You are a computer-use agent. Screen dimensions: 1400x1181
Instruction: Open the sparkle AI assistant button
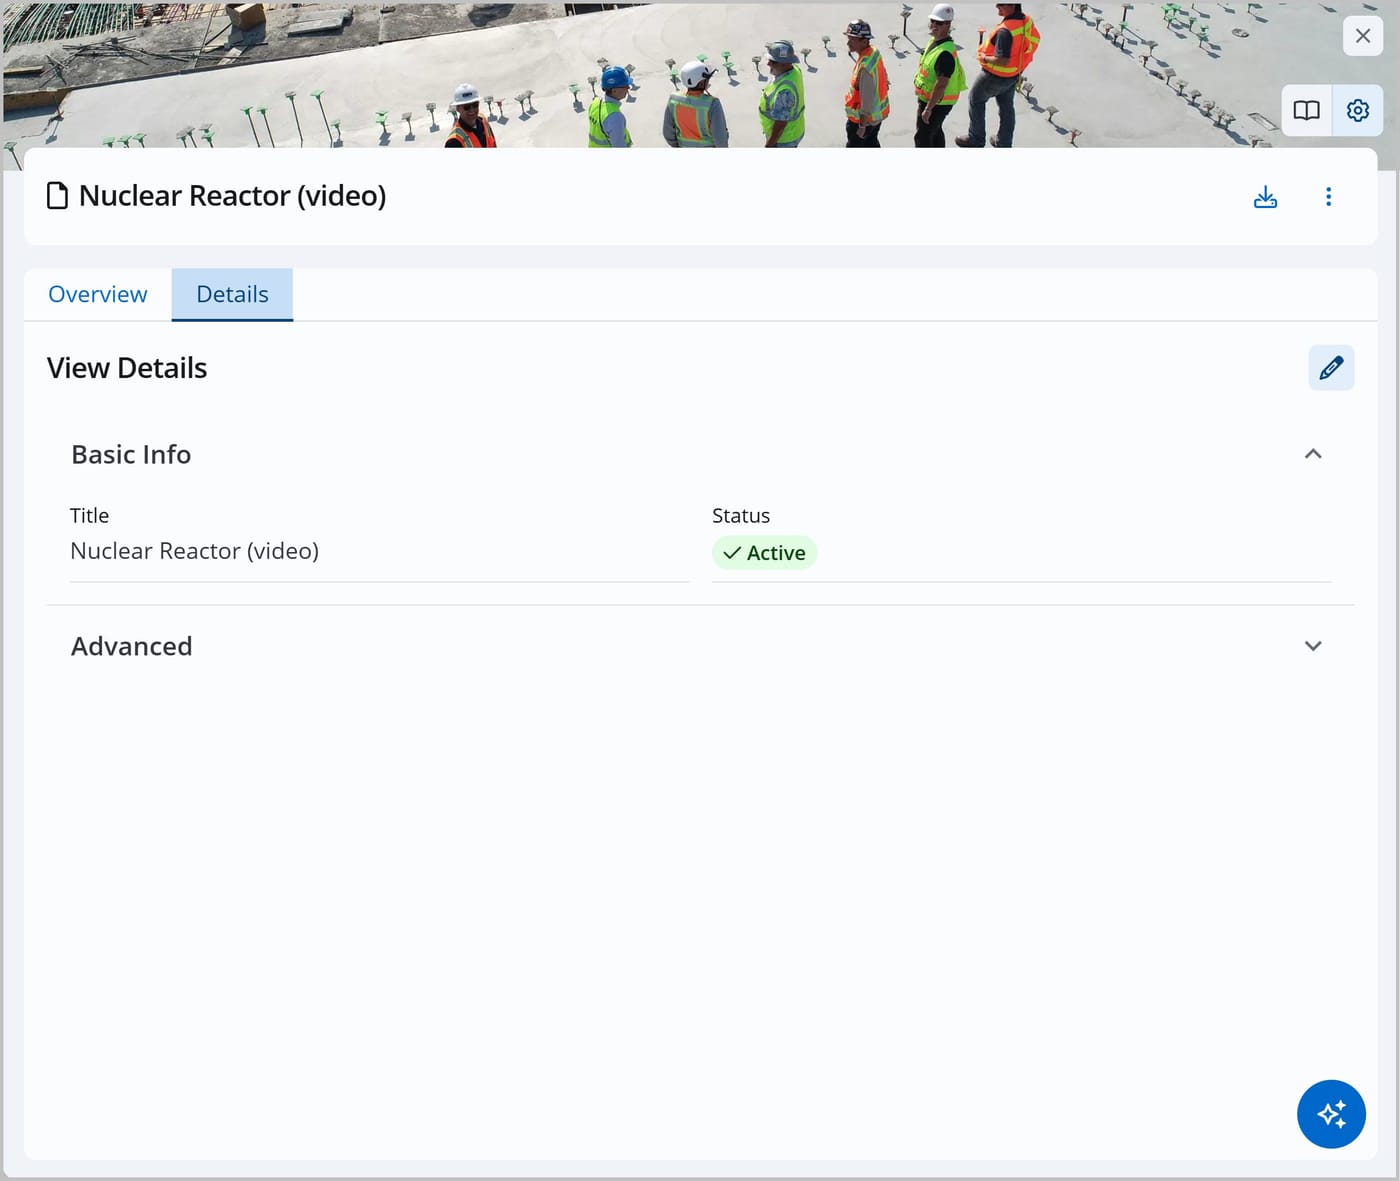1331,1114
